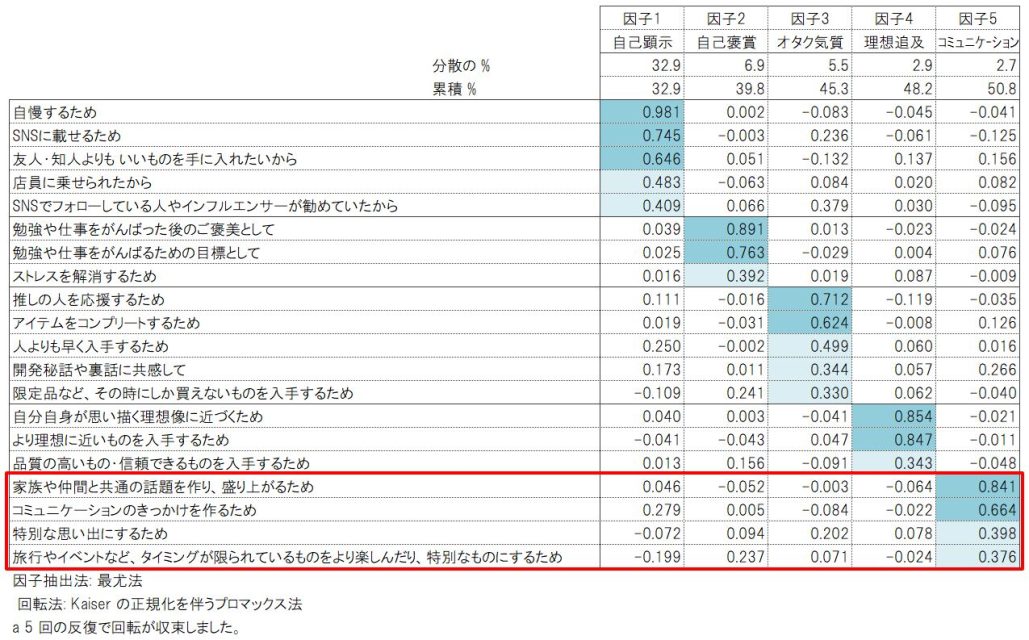Select the 因子2 column header
The image size is (1029, 640).
[726, 18]
